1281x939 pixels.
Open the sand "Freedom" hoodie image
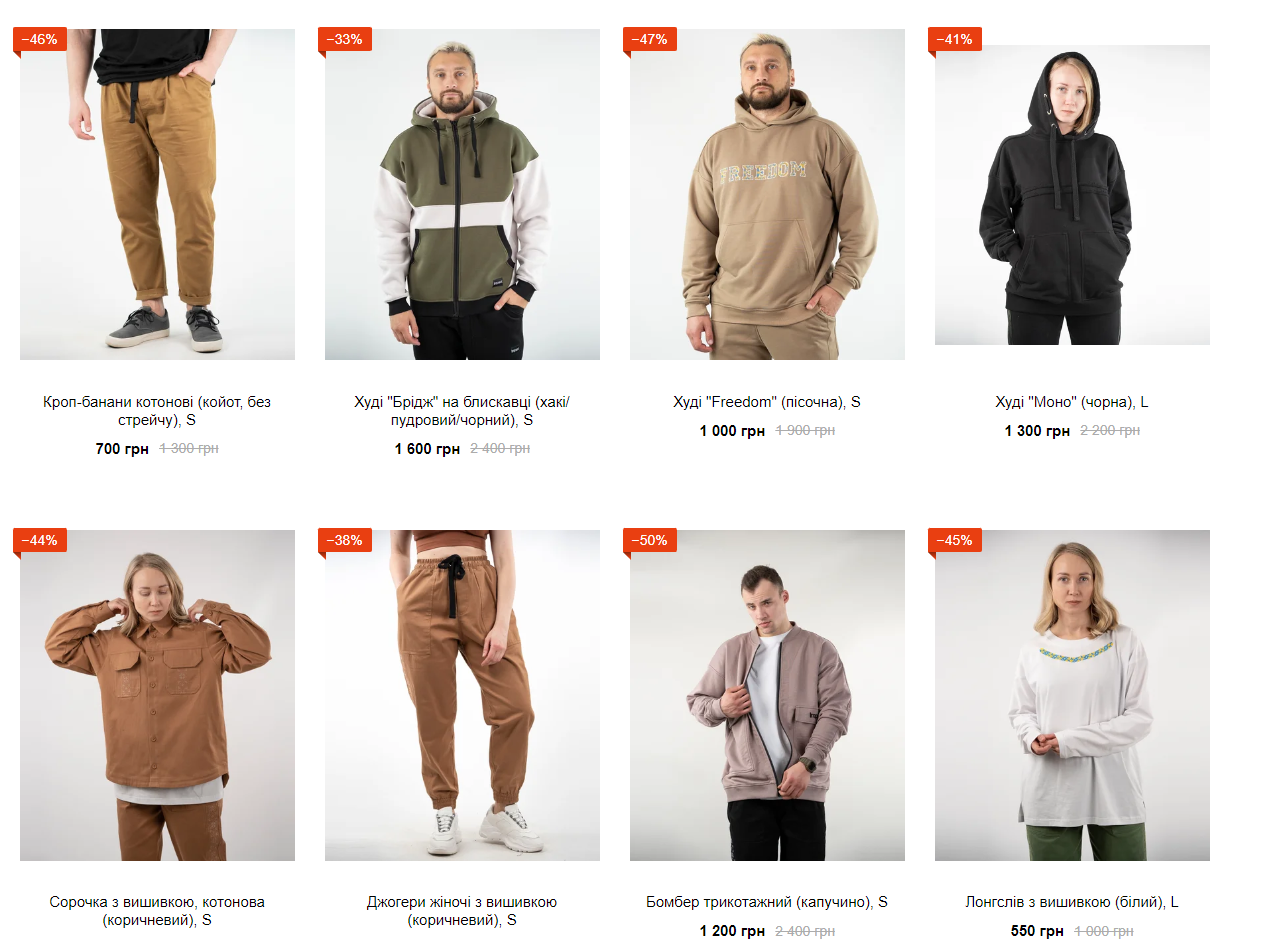[767, 194]
